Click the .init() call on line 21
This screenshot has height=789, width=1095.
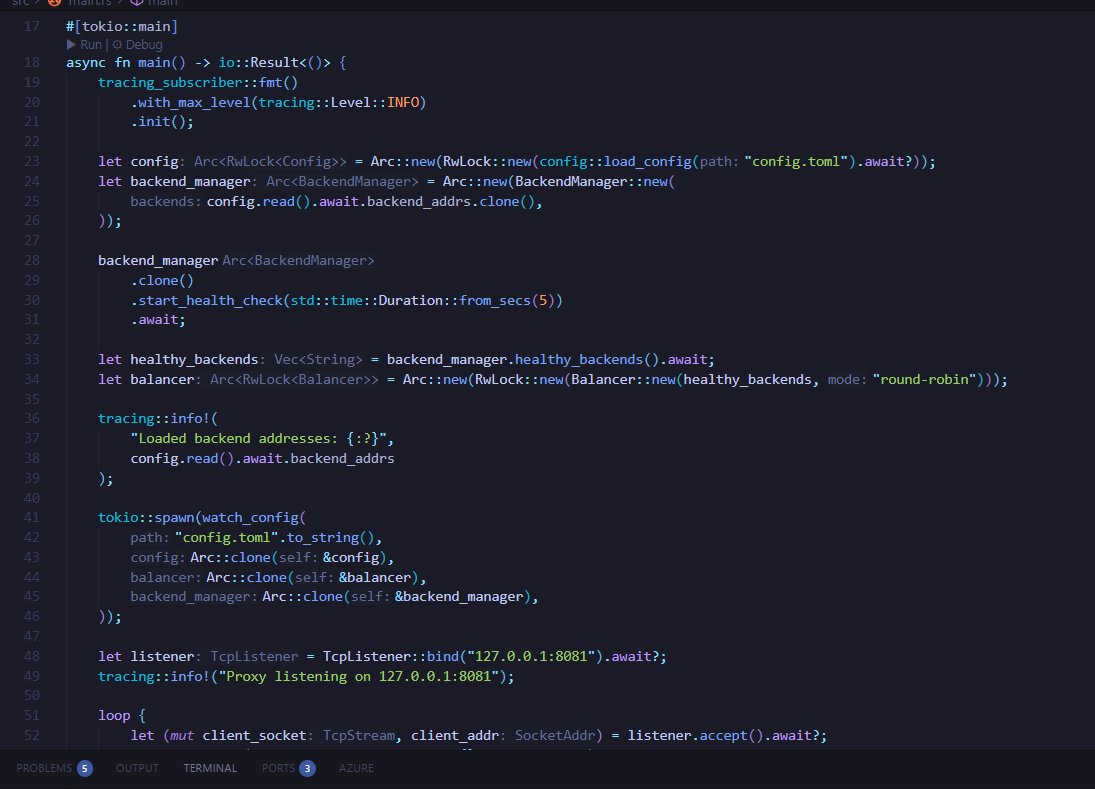162,121
